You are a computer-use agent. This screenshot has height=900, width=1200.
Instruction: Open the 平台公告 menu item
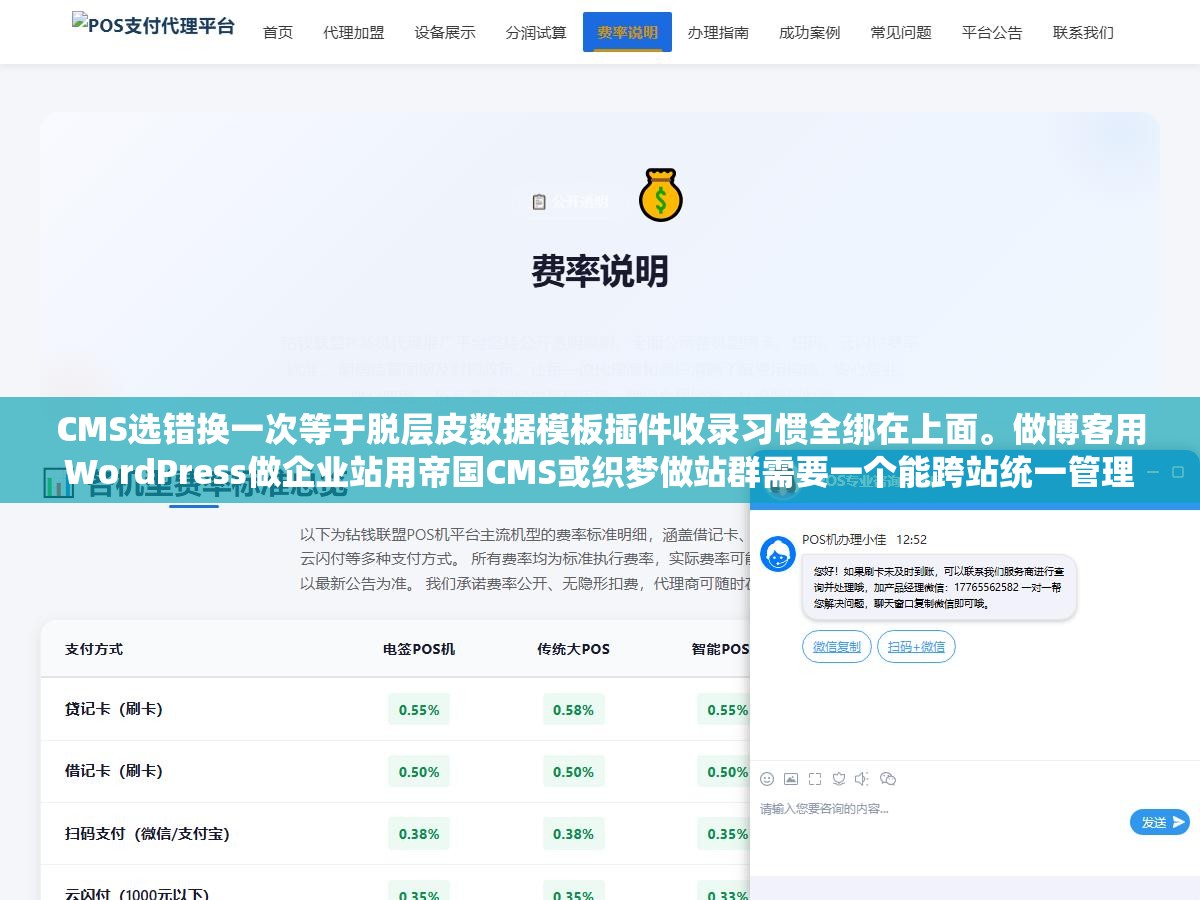[x=992, y=32]
